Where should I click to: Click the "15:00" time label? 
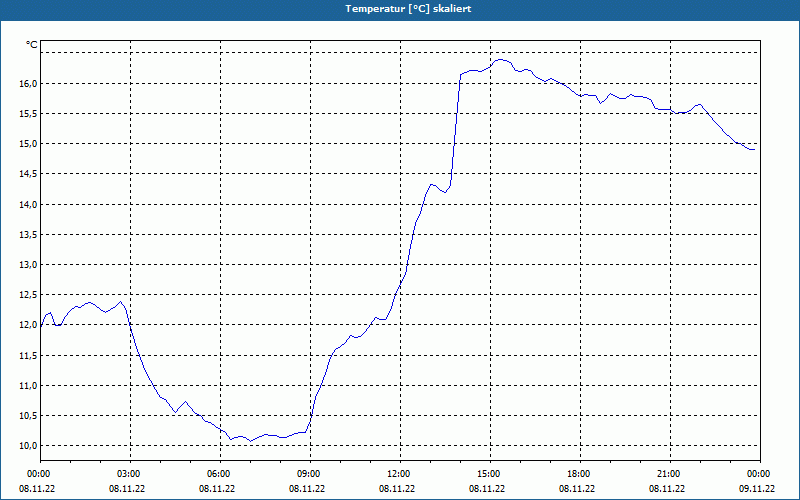pos(488,474)
